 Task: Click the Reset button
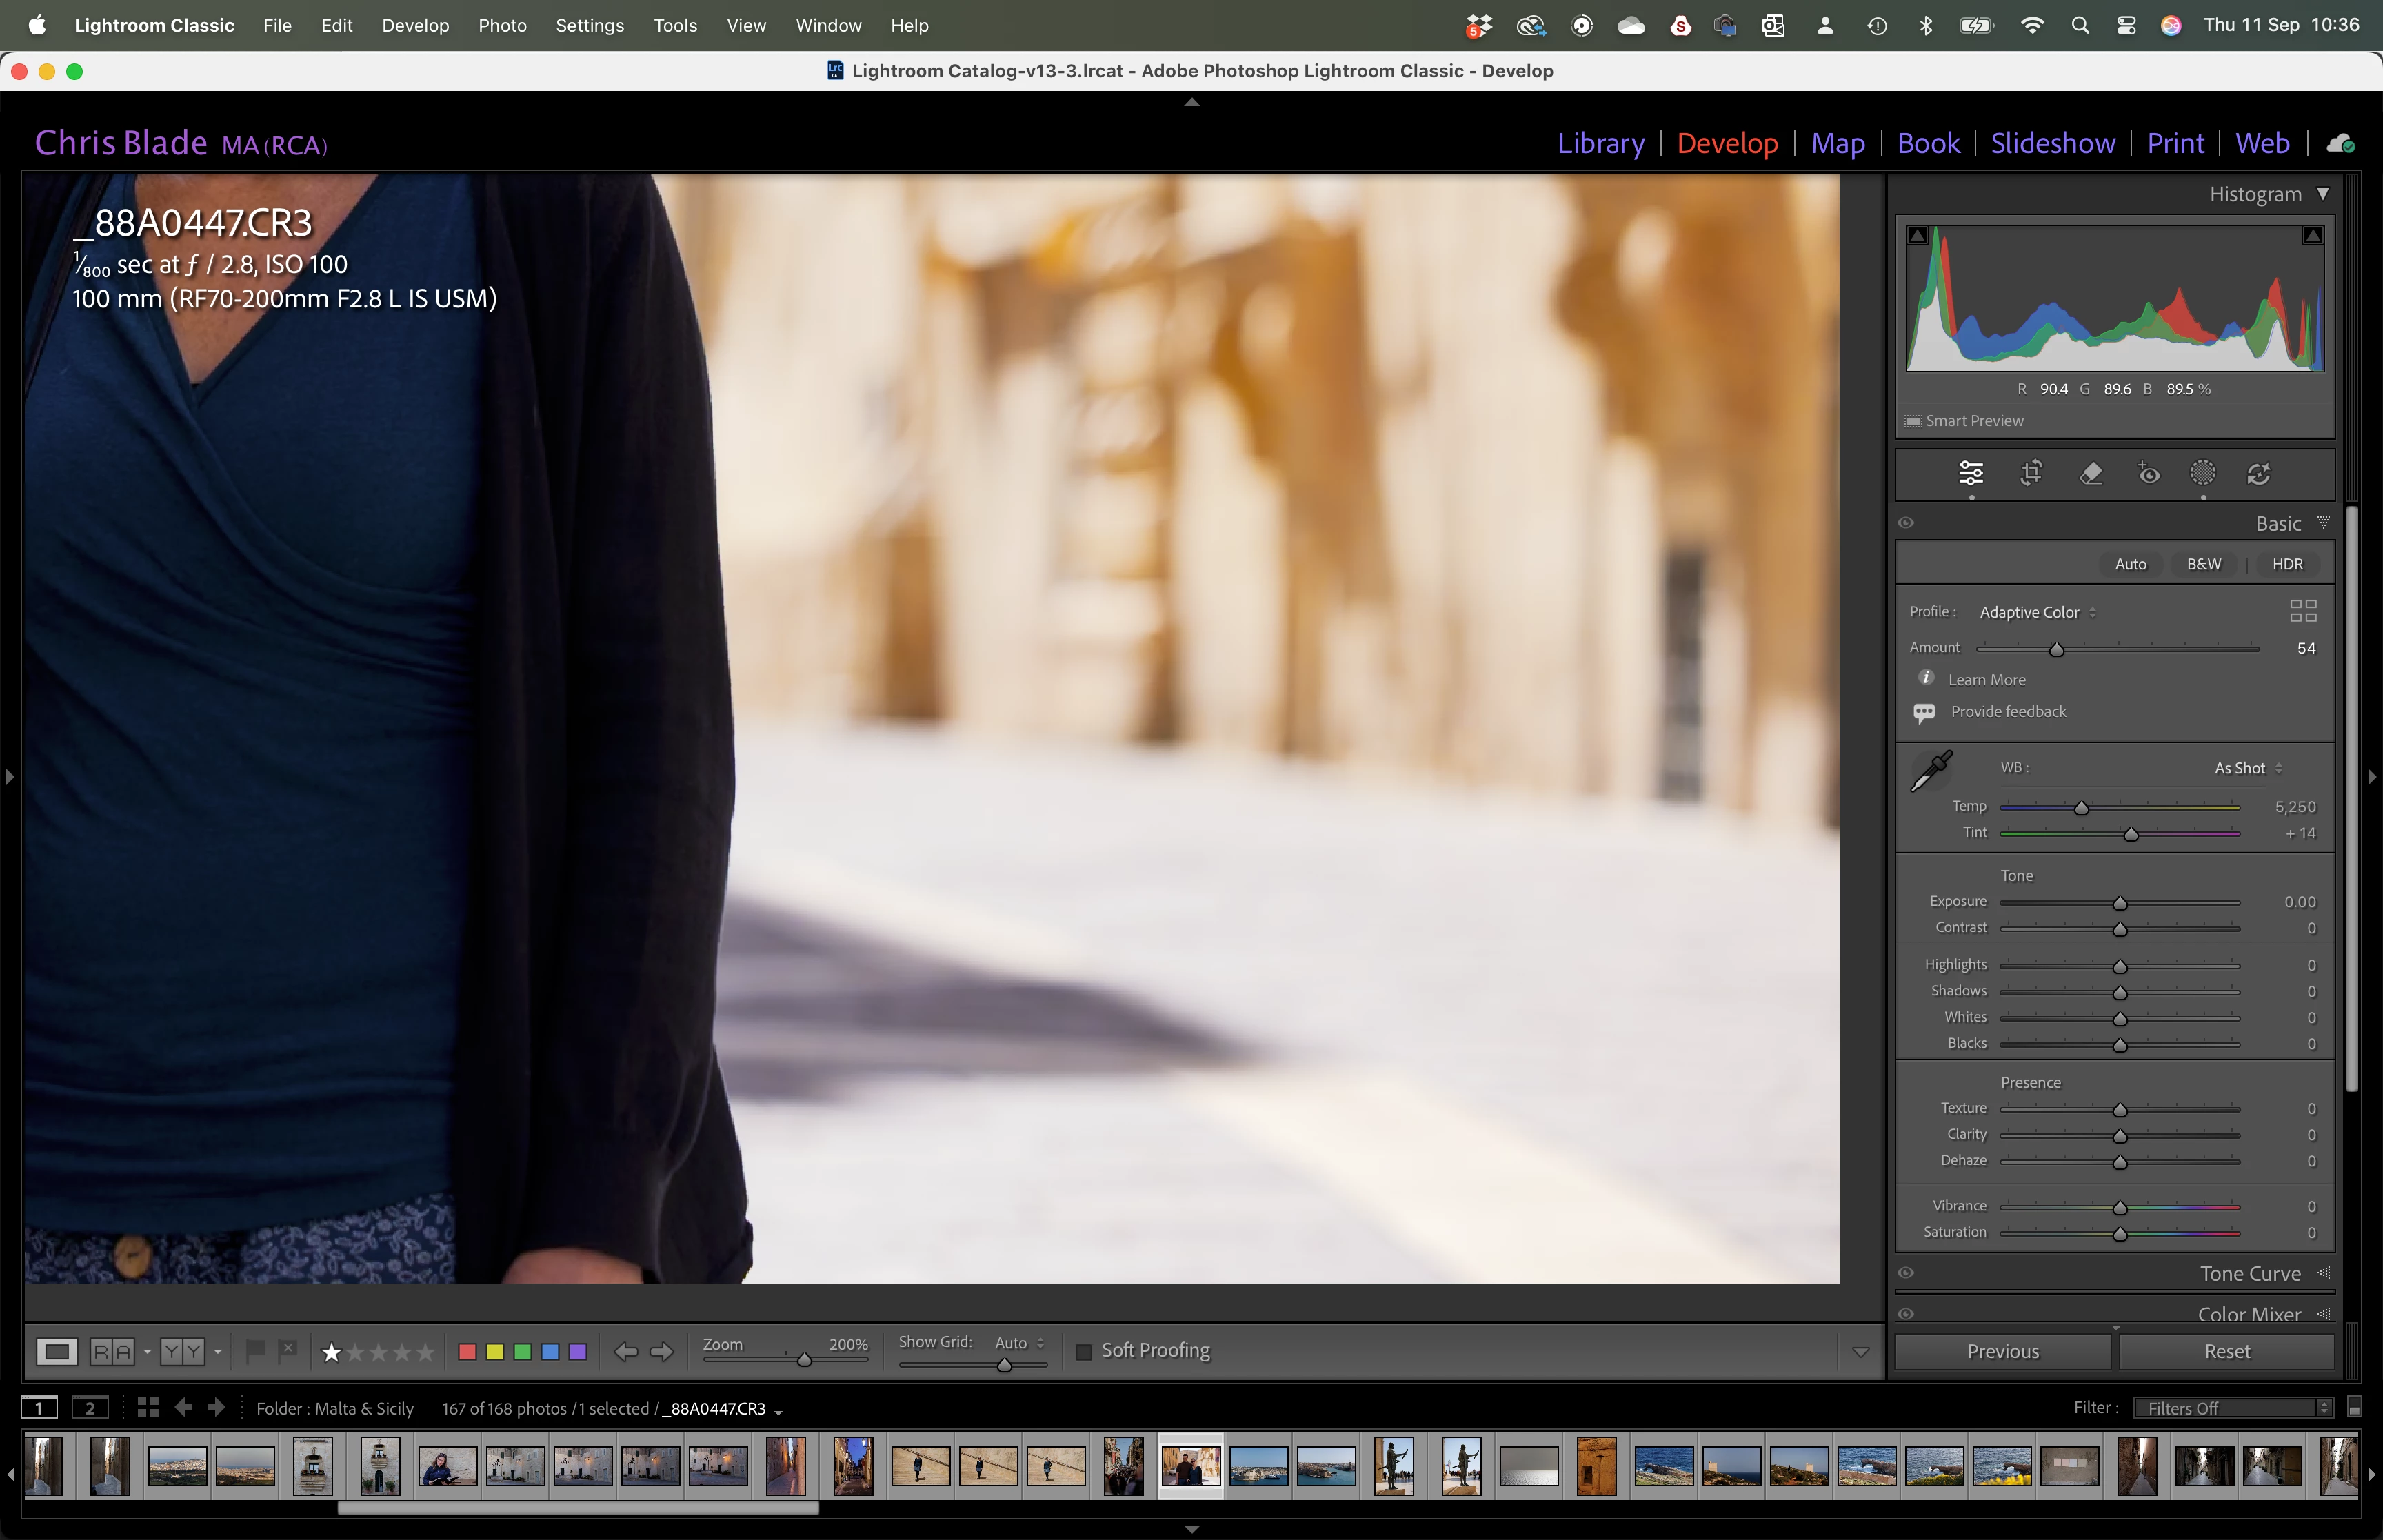(2227, 1351)
